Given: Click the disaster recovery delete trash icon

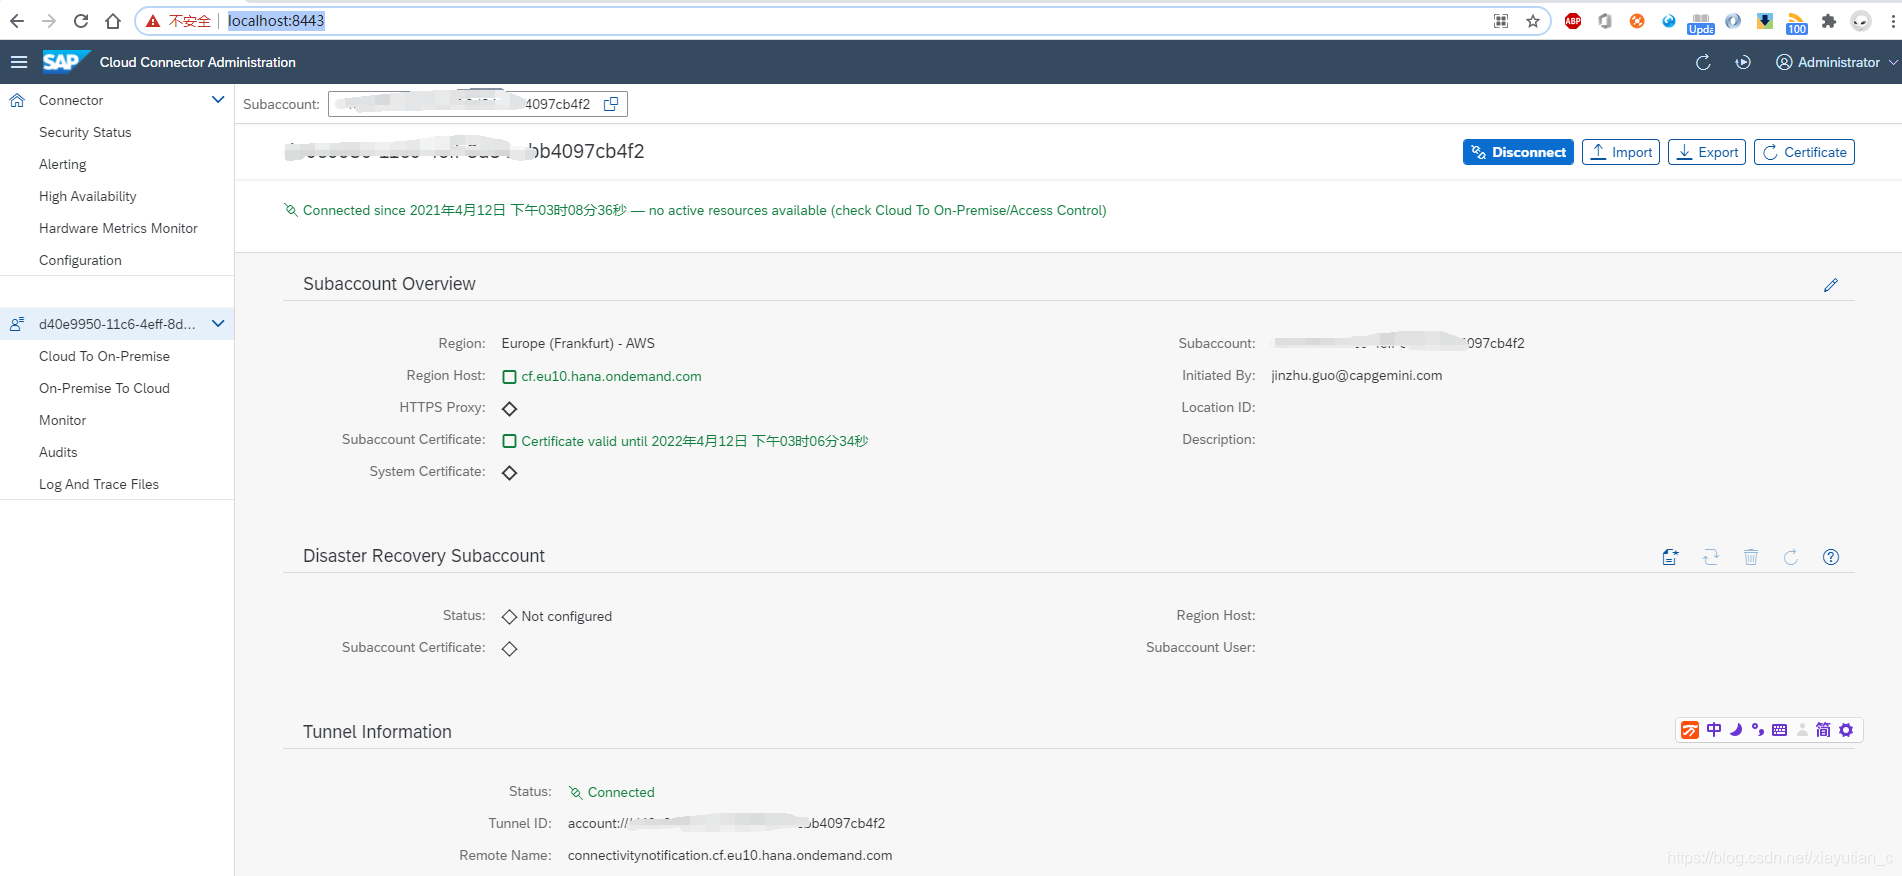Looking at the screenshot, I should click(x=1751, y=557).
